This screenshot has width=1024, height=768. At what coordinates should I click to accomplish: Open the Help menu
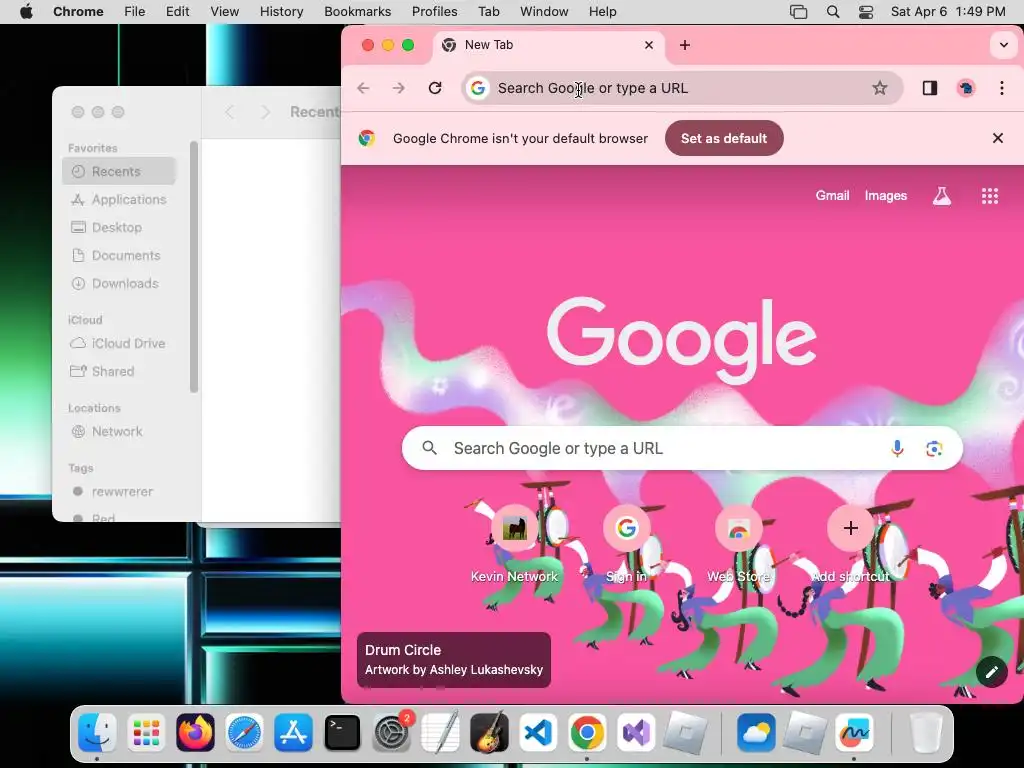coord(602,12)
